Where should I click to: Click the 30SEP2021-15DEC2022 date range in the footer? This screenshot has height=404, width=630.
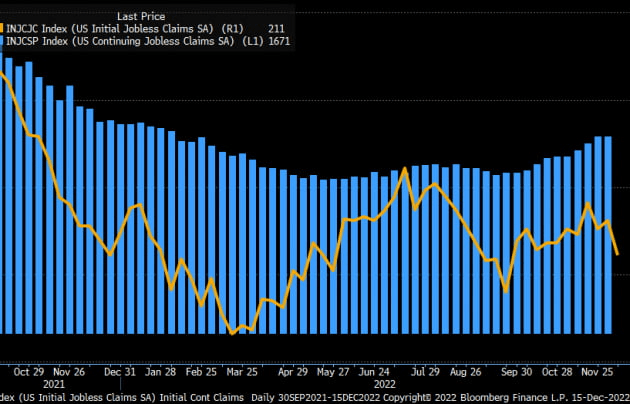click(307, 397)
